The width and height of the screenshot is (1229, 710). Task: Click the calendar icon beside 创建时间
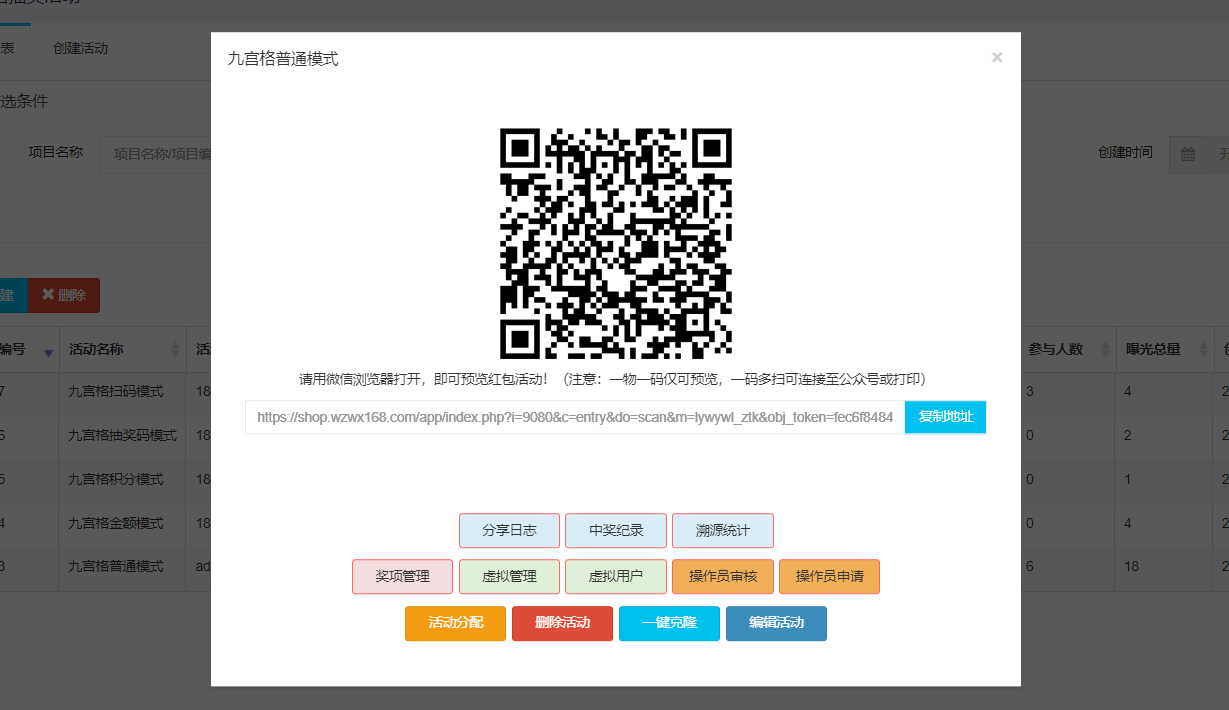pyautogui.click(x=1188, y=154)
